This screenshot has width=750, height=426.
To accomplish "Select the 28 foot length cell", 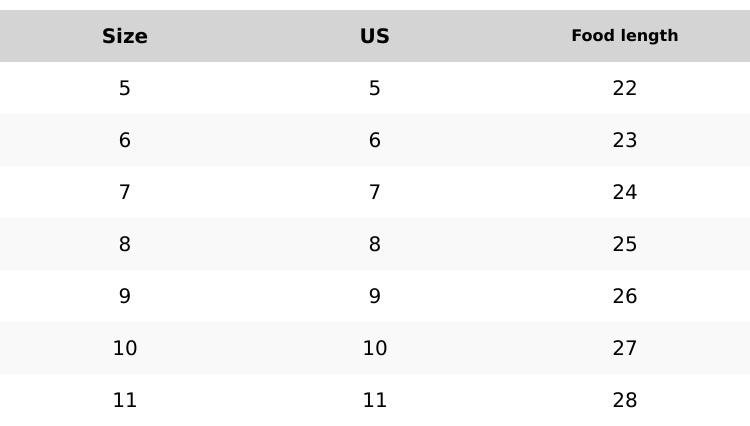I will [x=625, y=400].
